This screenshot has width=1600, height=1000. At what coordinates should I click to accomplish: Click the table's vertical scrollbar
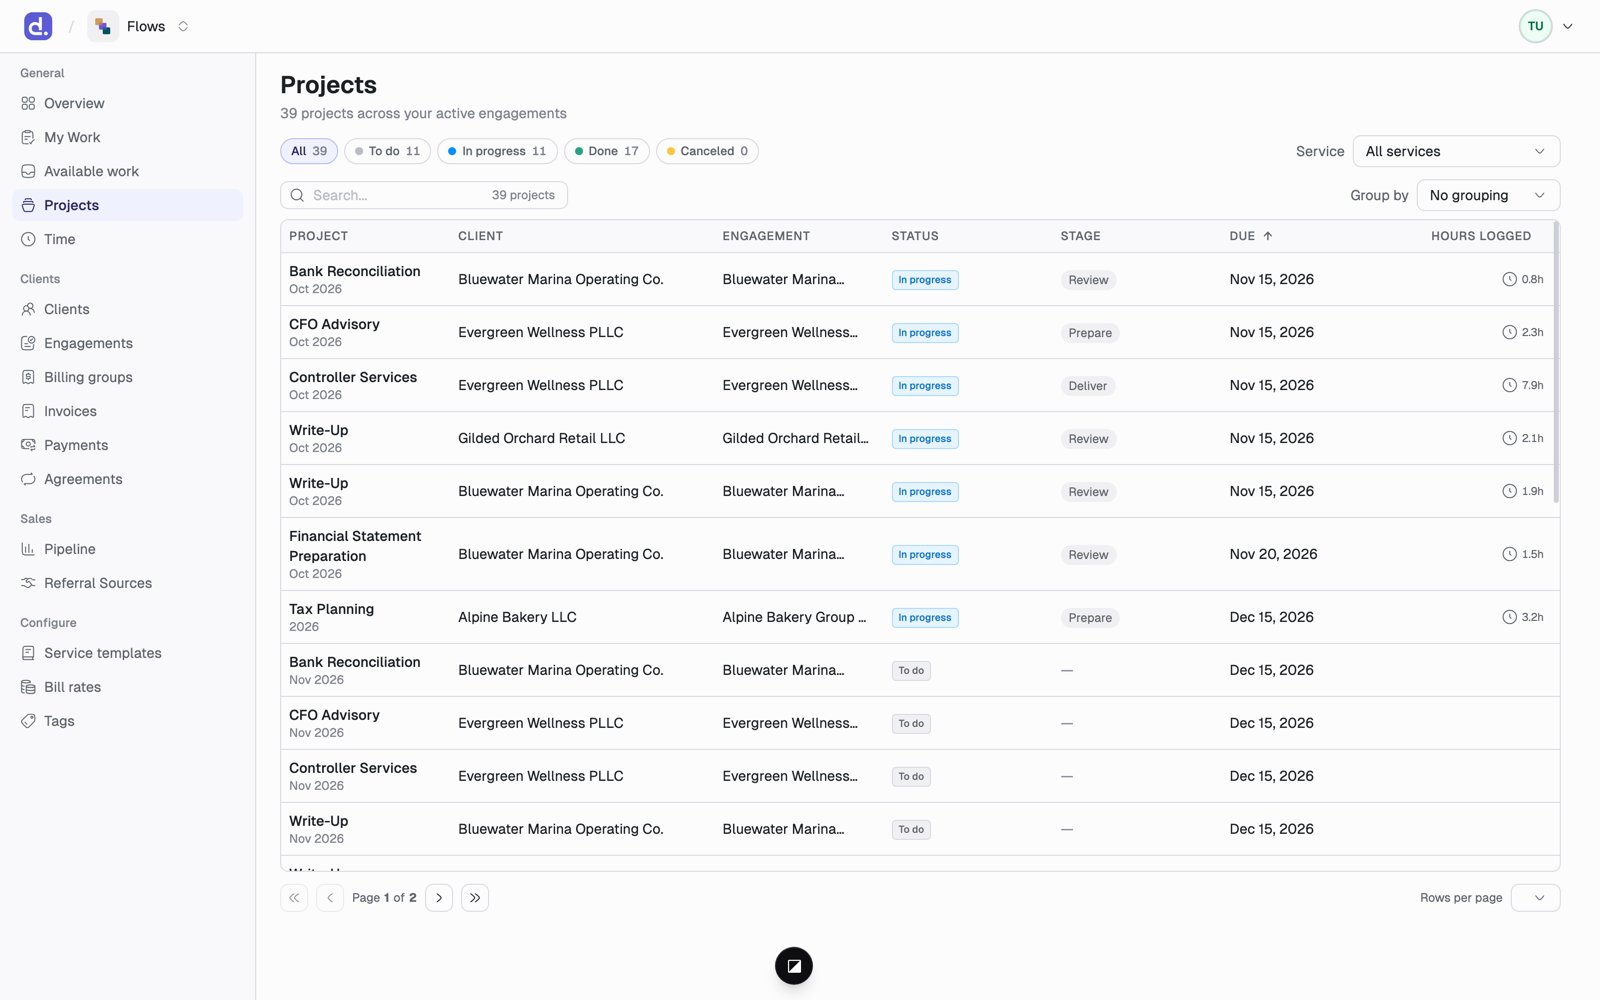tap(1556, 362)
